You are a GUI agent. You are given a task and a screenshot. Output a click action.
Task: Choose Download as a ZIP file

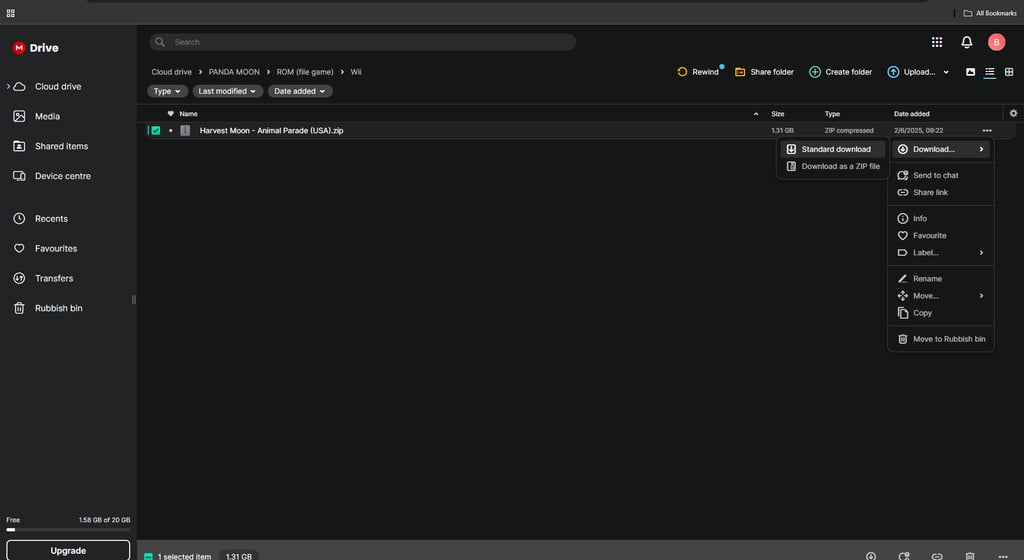[x=833, y=166]
